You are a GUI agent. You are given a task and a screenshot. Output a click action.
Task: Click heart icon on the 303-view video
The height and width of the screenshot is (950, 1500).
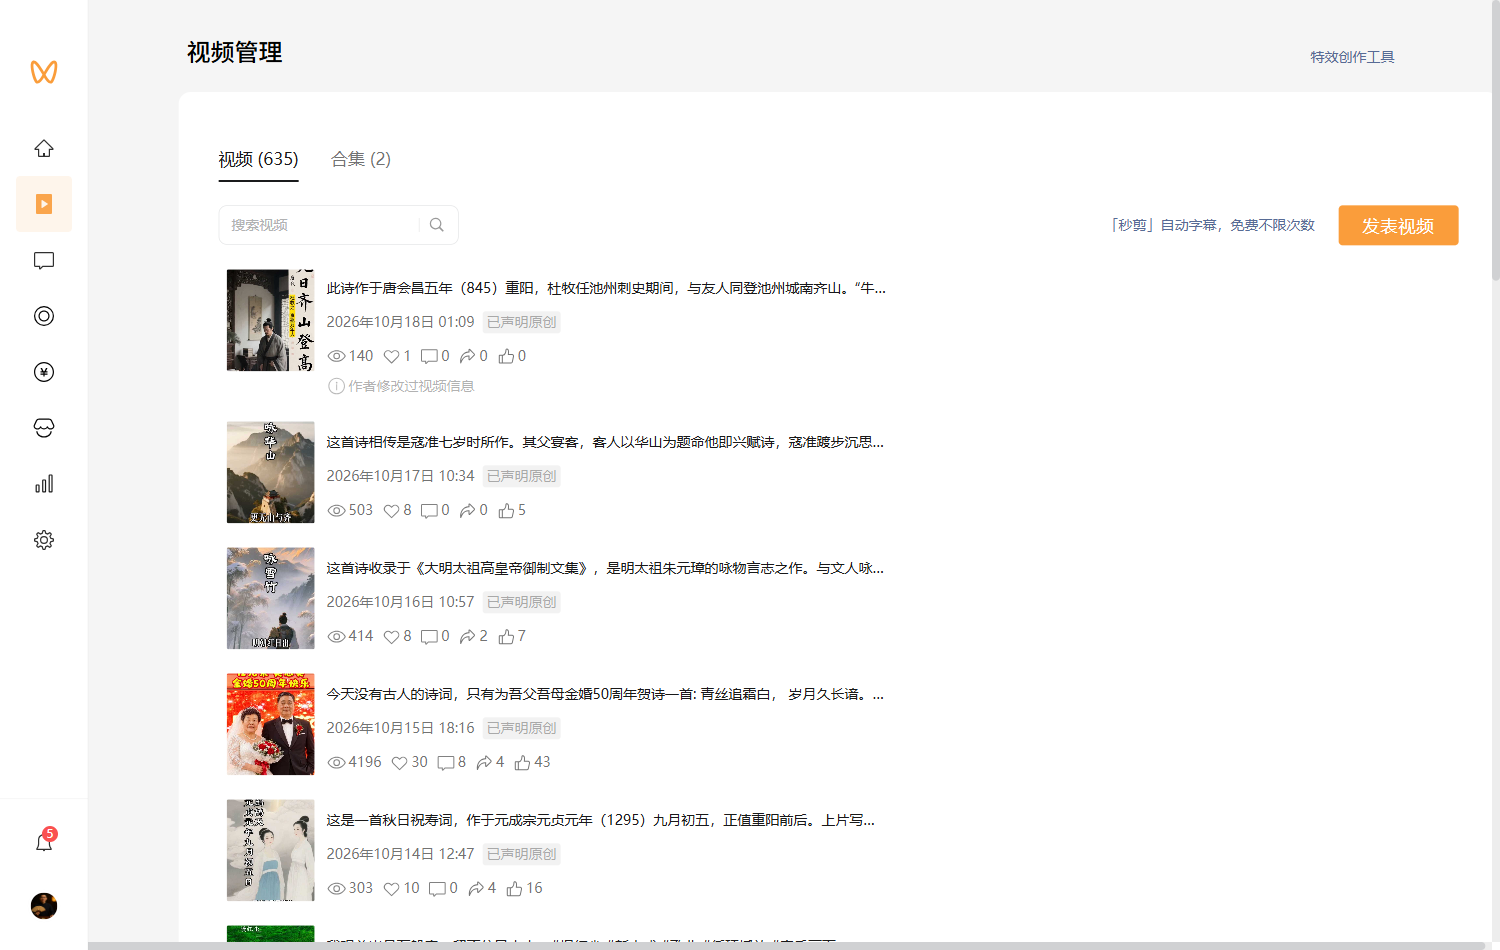(392, 888)
